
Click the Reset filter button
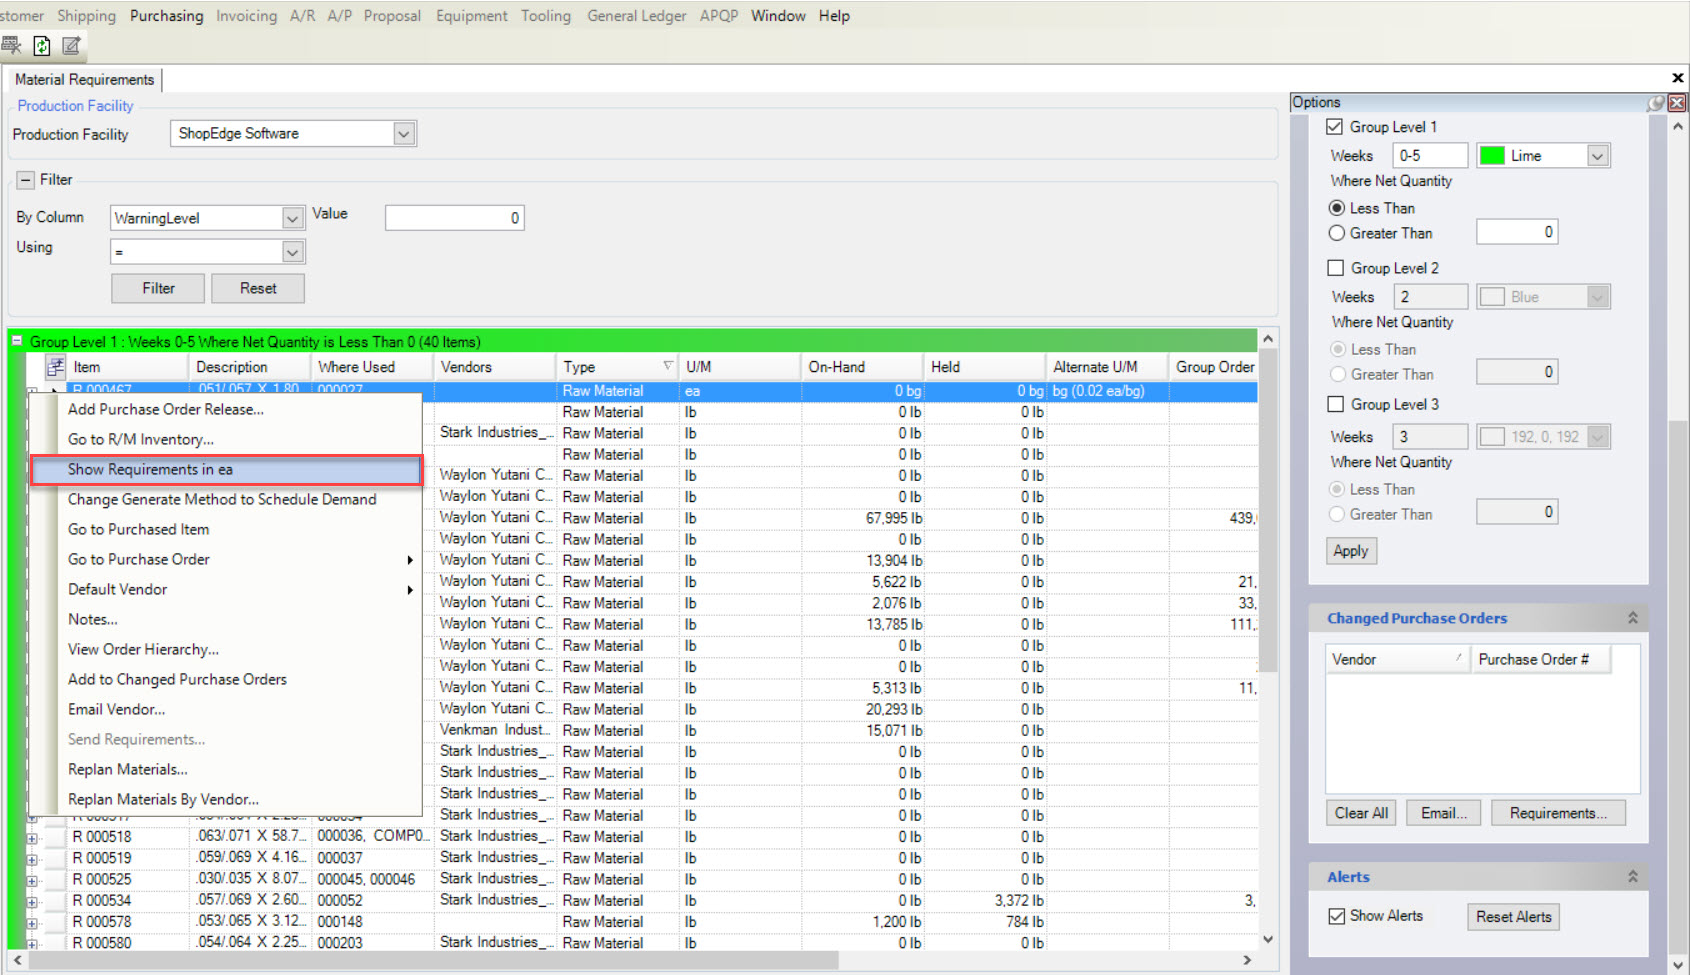click(x=258, y=288)
